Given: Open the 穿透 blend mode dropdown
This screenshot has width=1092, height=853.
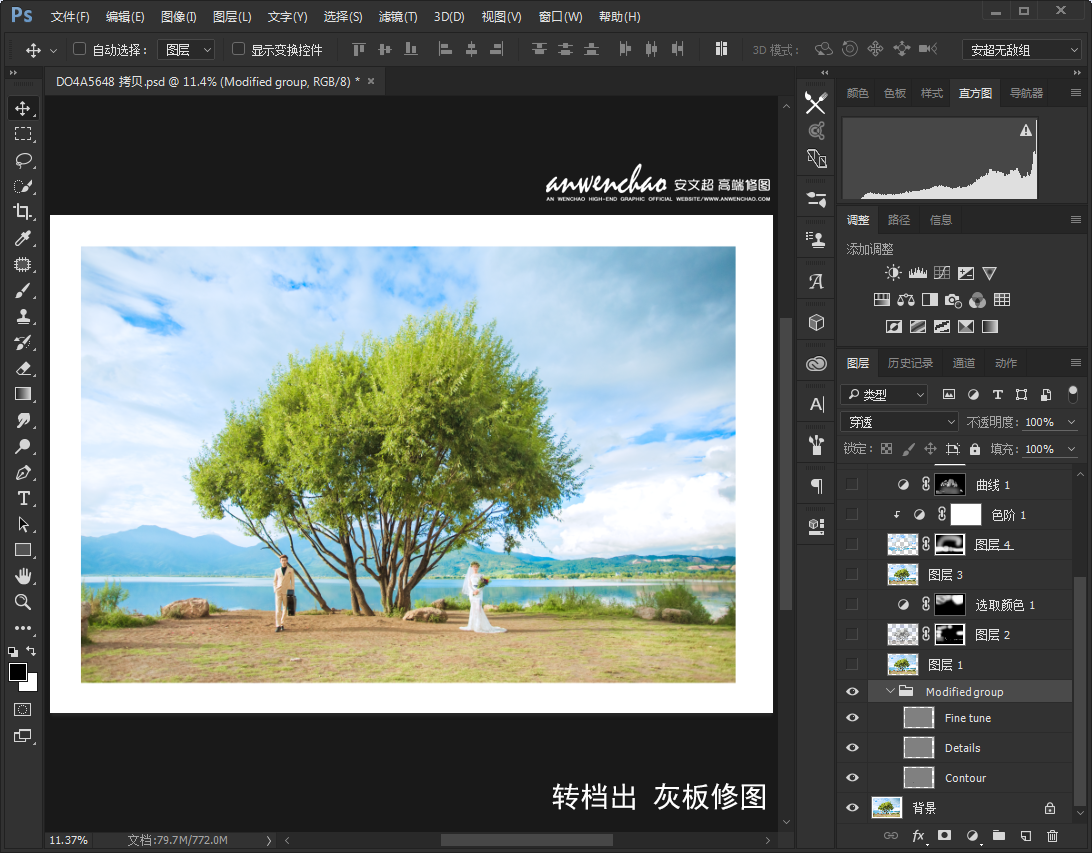Looking at the screenshot, I should (x=900, y=422).
